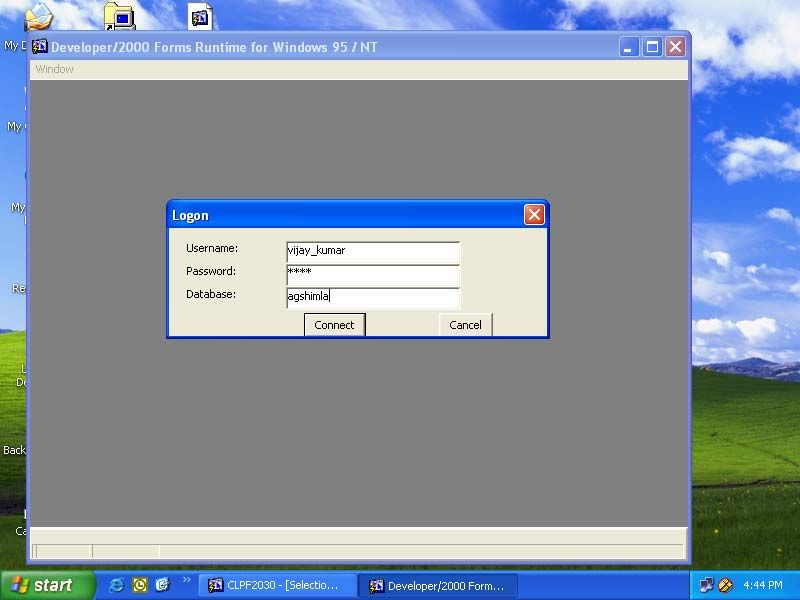Click into the Password input field
The height and width of the screenshot is (600, 800).
click(373, 275)
